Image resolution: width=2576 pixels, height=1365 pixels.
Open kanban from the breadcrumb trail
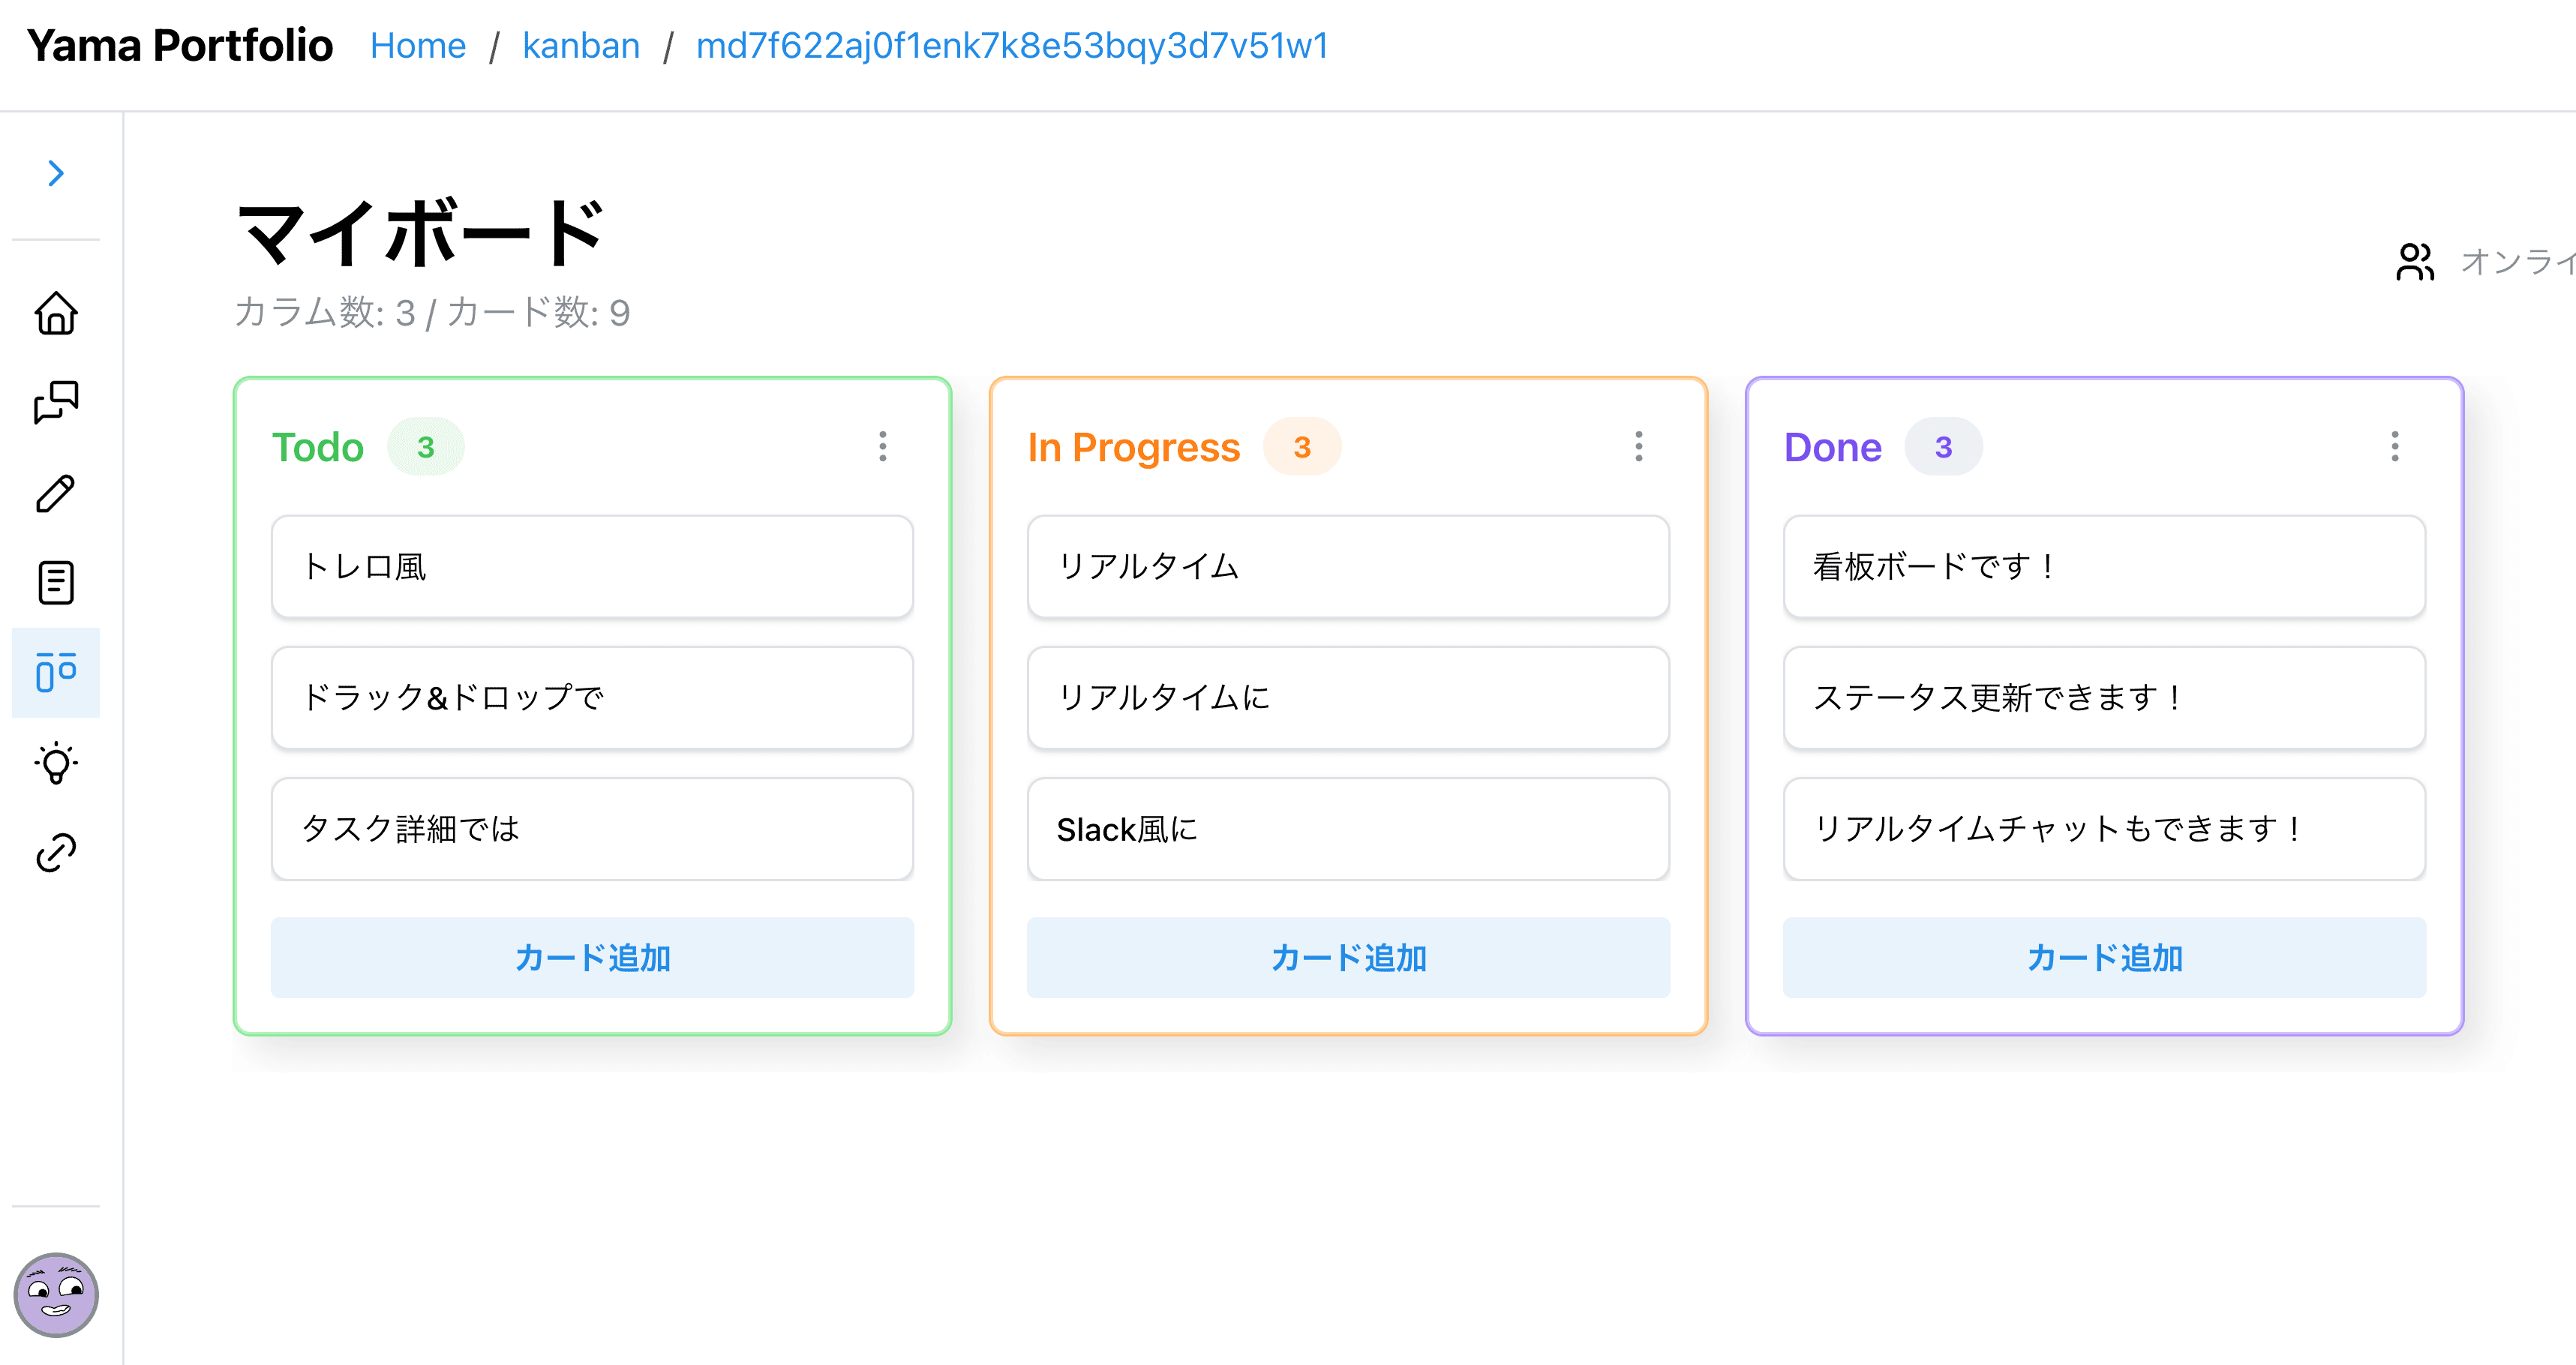click(581, 45)
